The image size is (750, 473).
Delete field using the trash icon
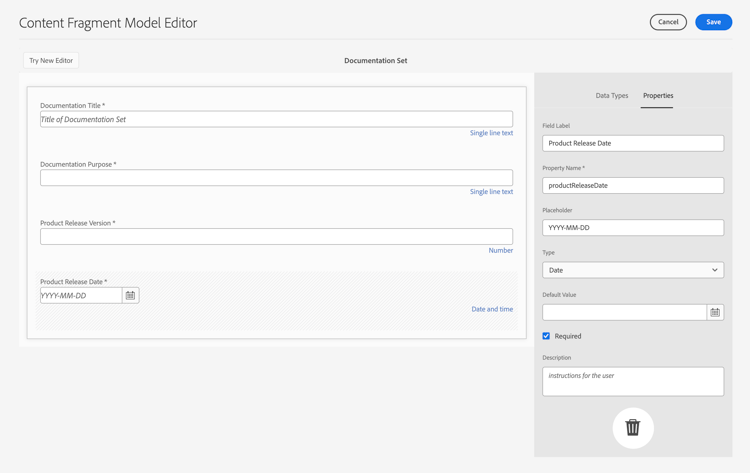click(633, 428)
